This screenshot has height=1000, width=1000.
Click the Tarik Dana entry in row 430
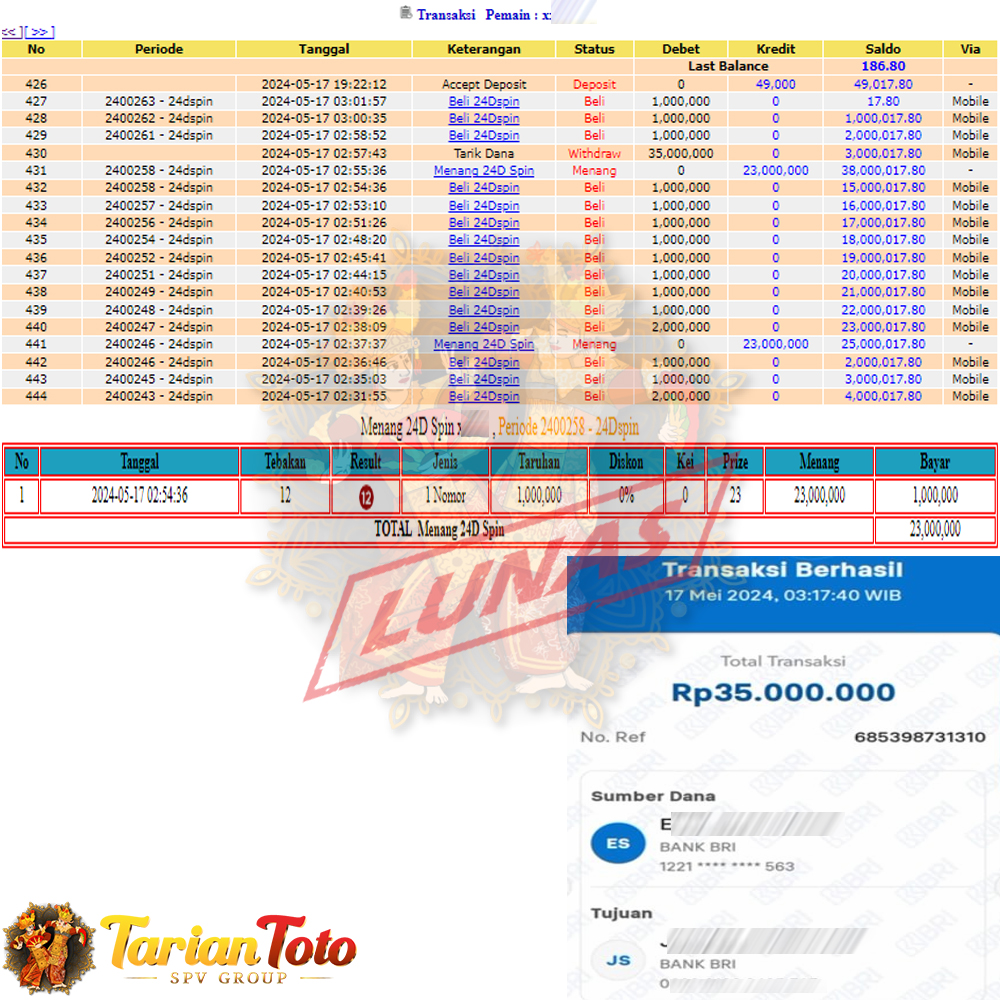pyautogui.click(x=484, y=153)
